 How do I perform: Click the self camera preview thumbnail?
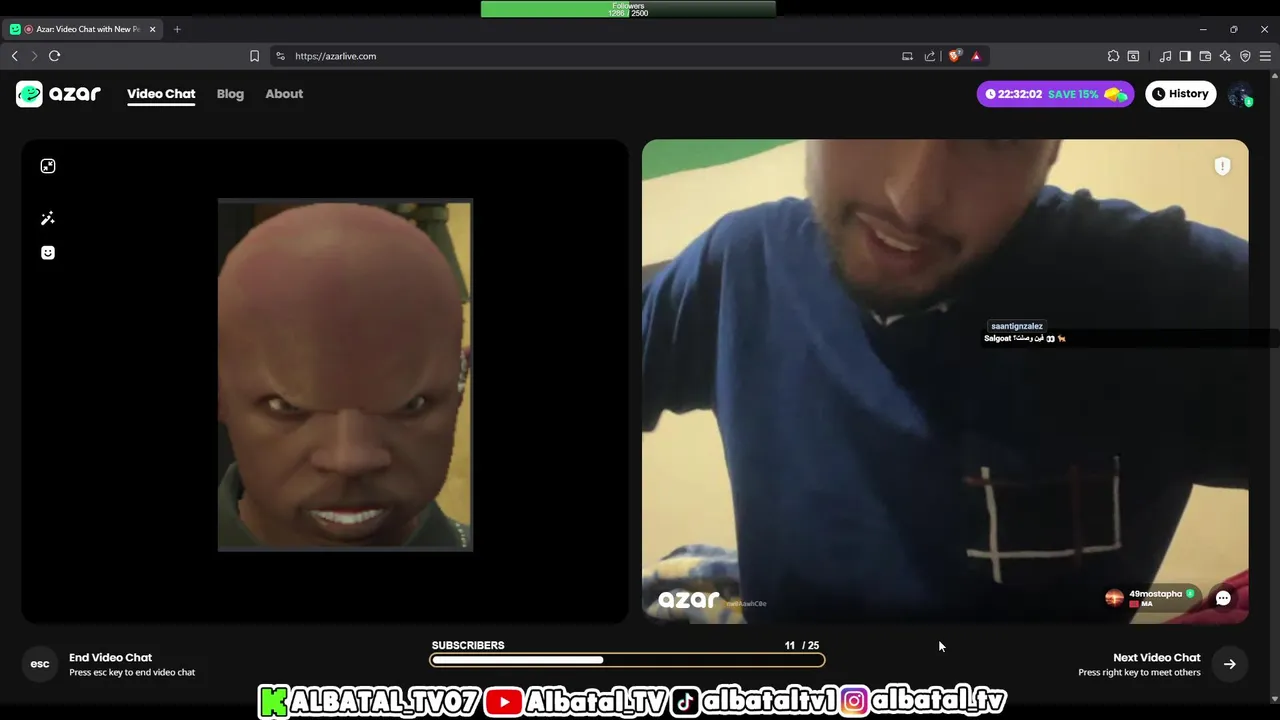pos(345,375)
